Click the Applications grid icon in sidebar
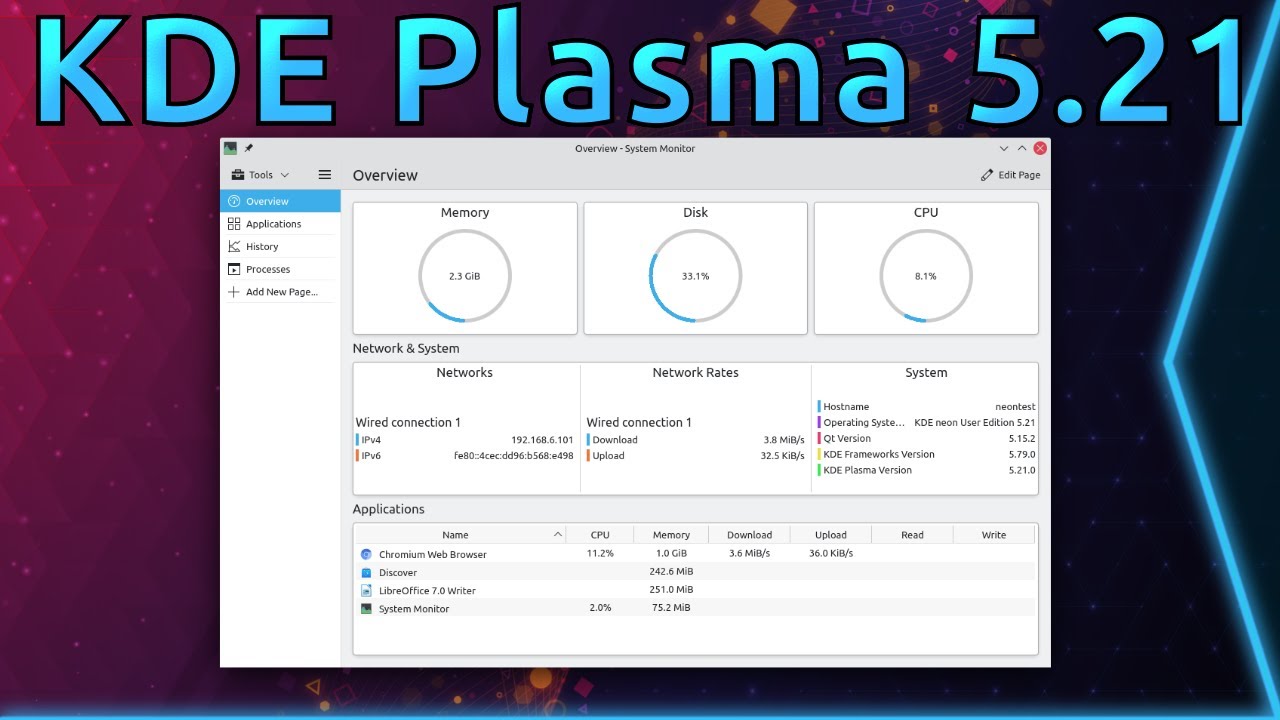 [x=234, y=224]
